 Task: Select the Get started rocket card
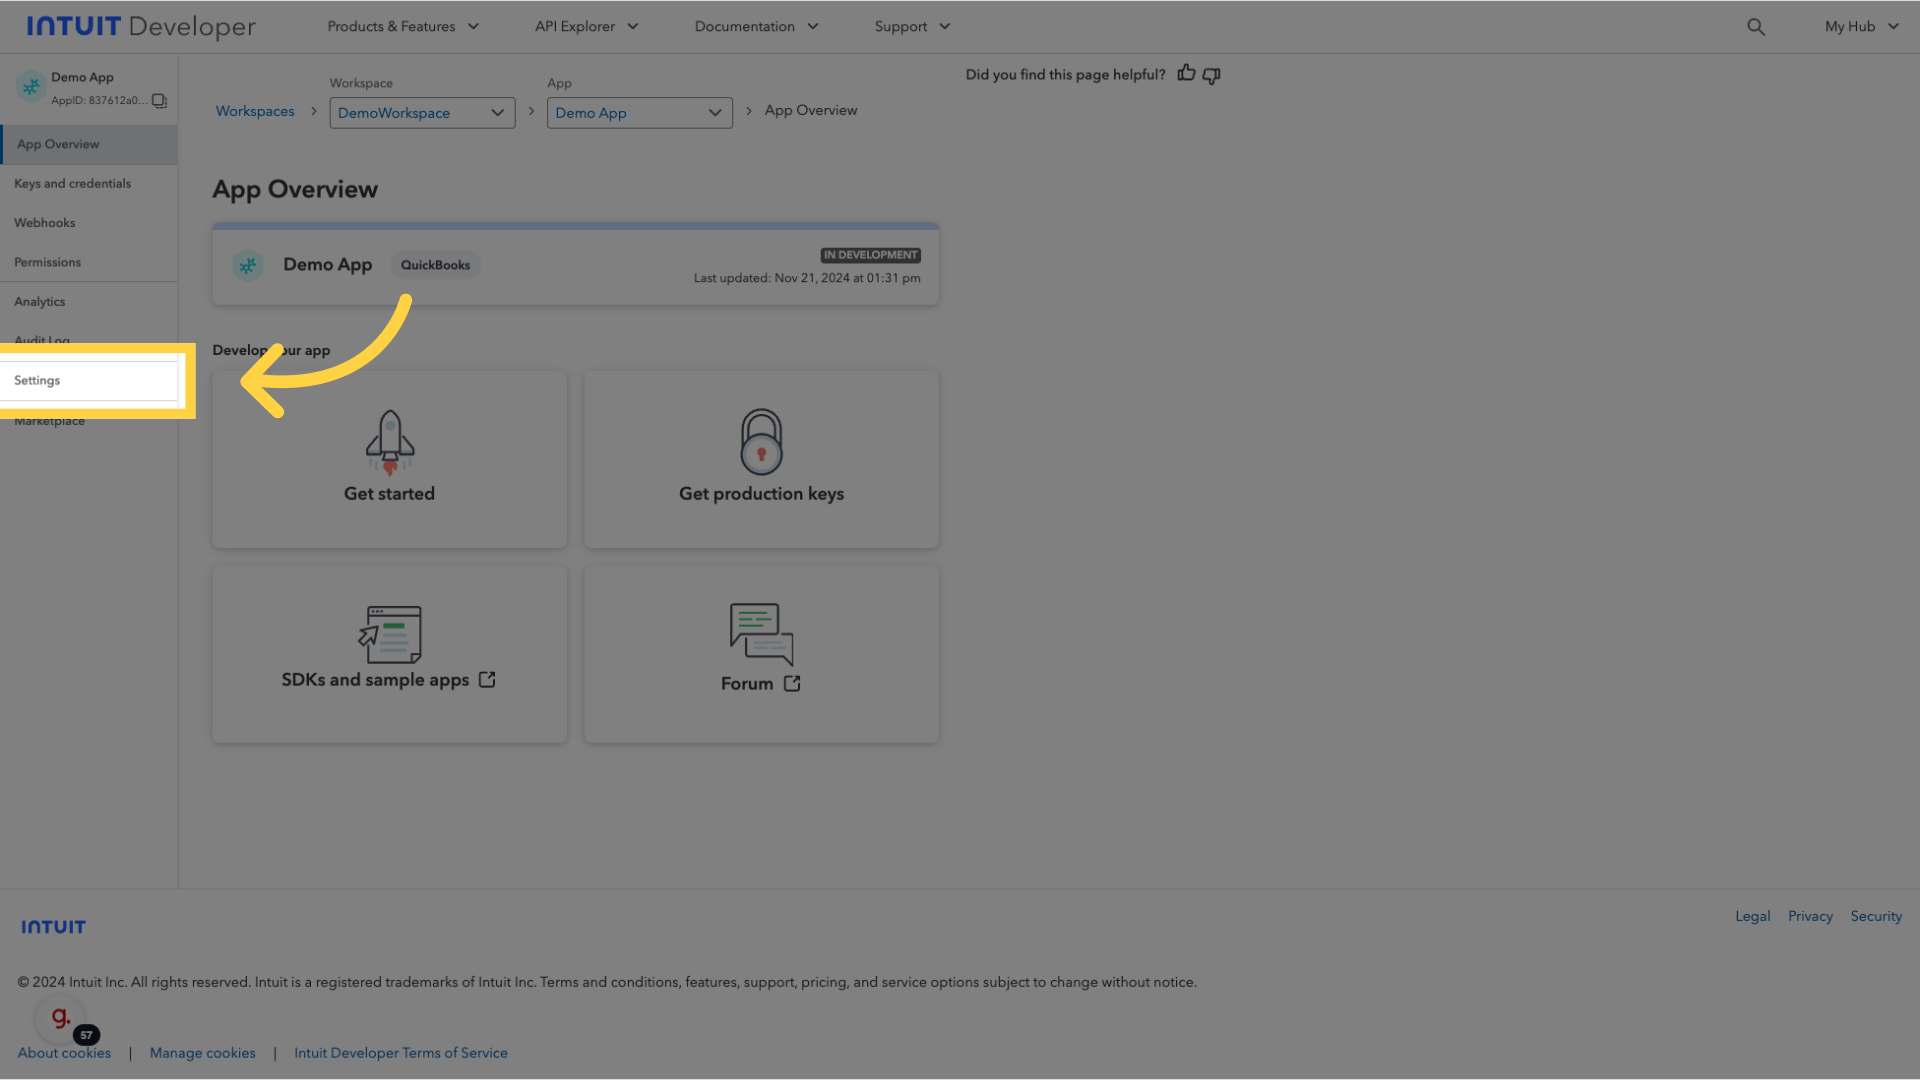389,459
